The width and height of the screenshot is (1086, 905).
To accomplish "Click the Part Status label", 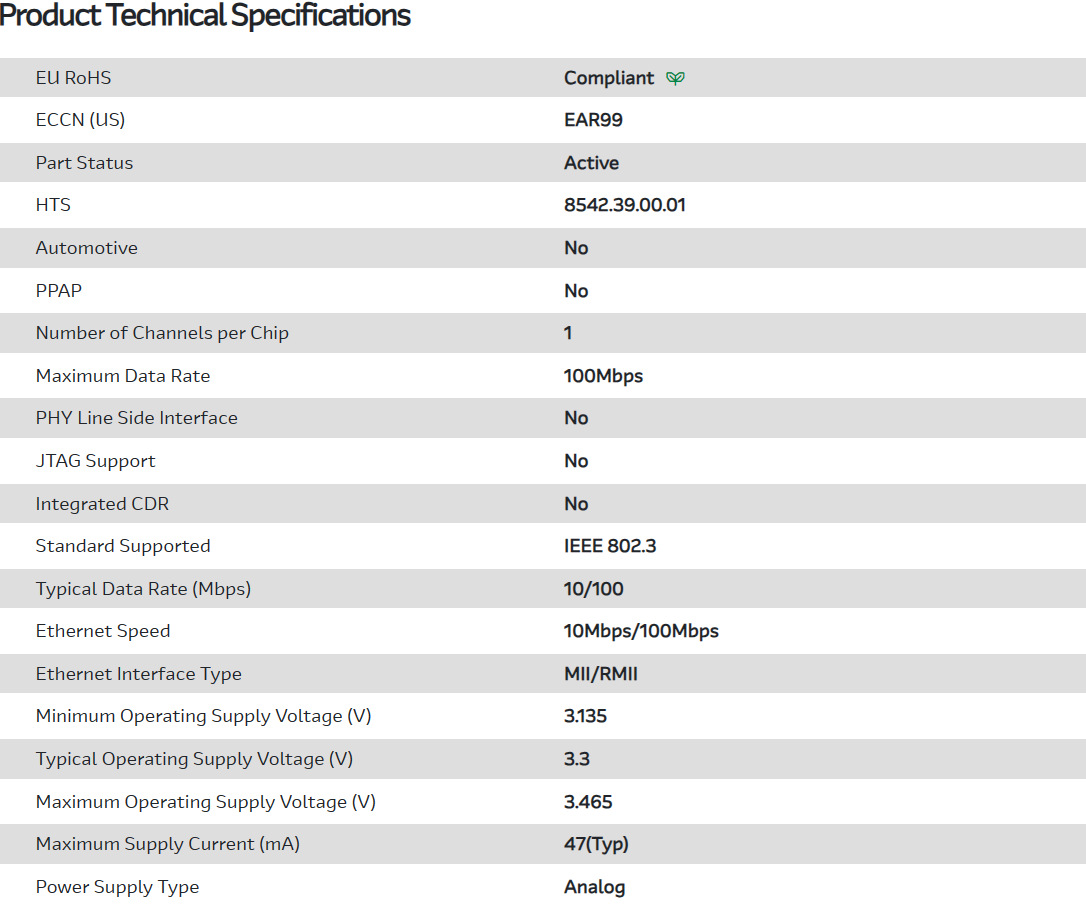I will [84, 163].
